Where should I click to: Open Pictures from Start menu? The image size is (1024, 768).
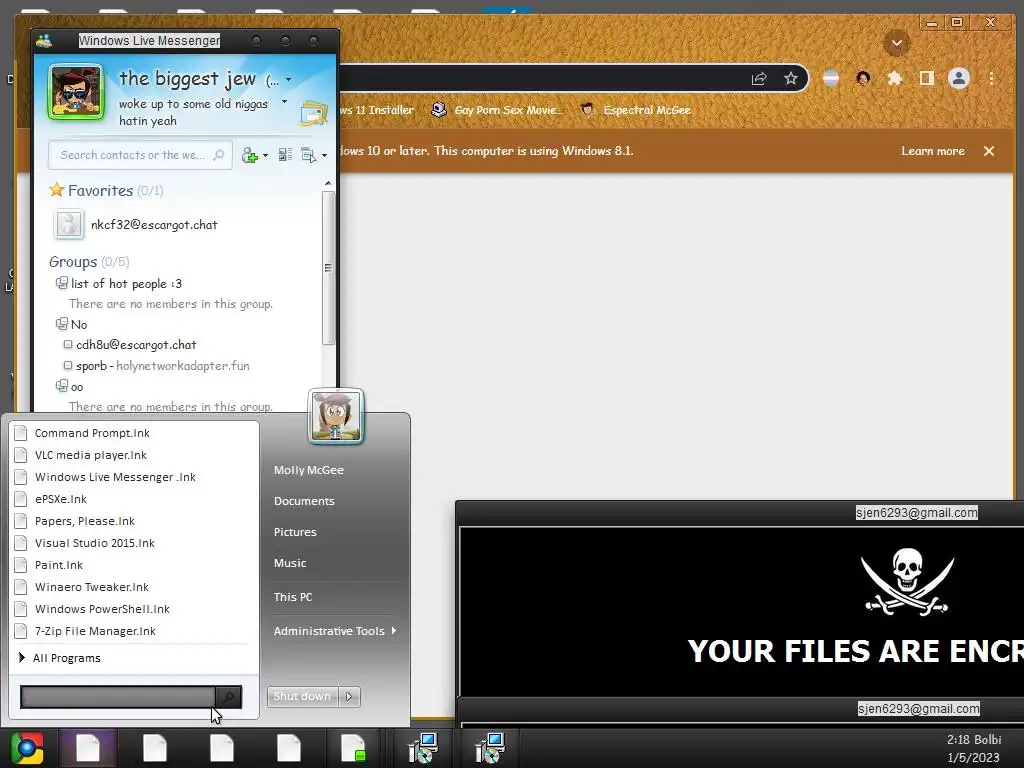pyautogui.click(x=295, y=532)
